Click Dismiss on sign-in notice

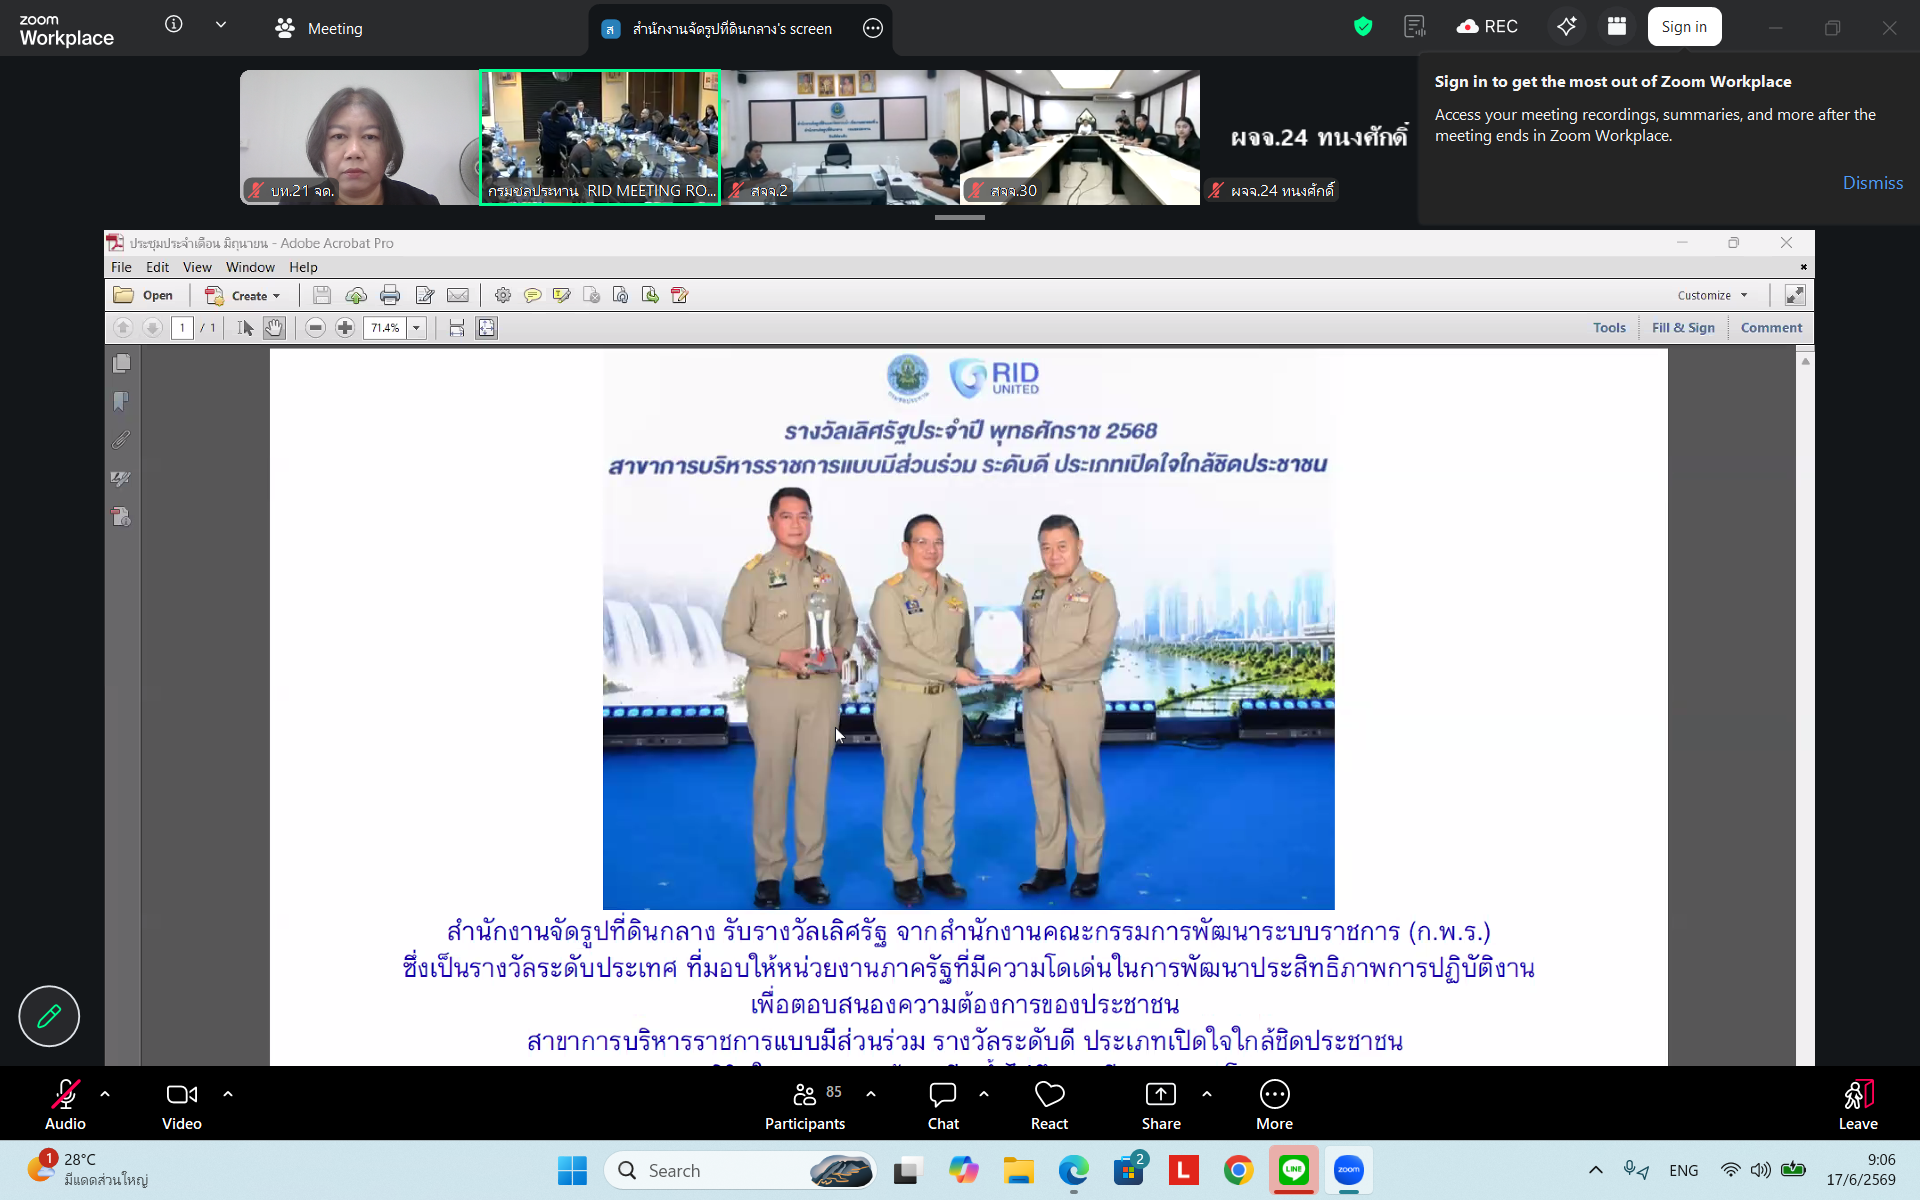(1873, 183)
